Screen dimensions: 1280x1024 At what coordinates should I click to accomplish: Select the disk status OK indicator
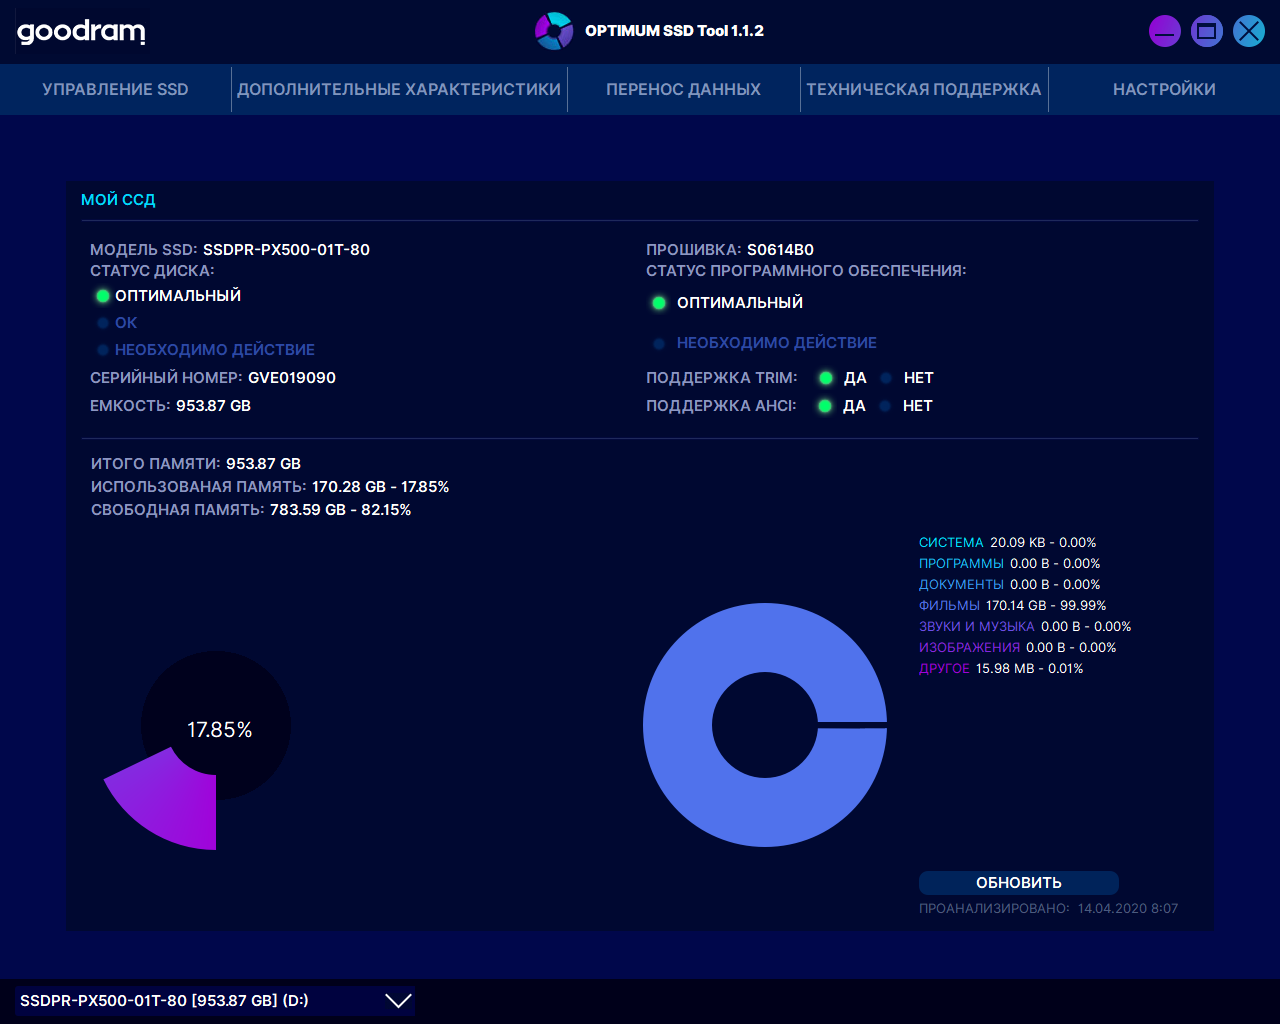click(102, 323)
